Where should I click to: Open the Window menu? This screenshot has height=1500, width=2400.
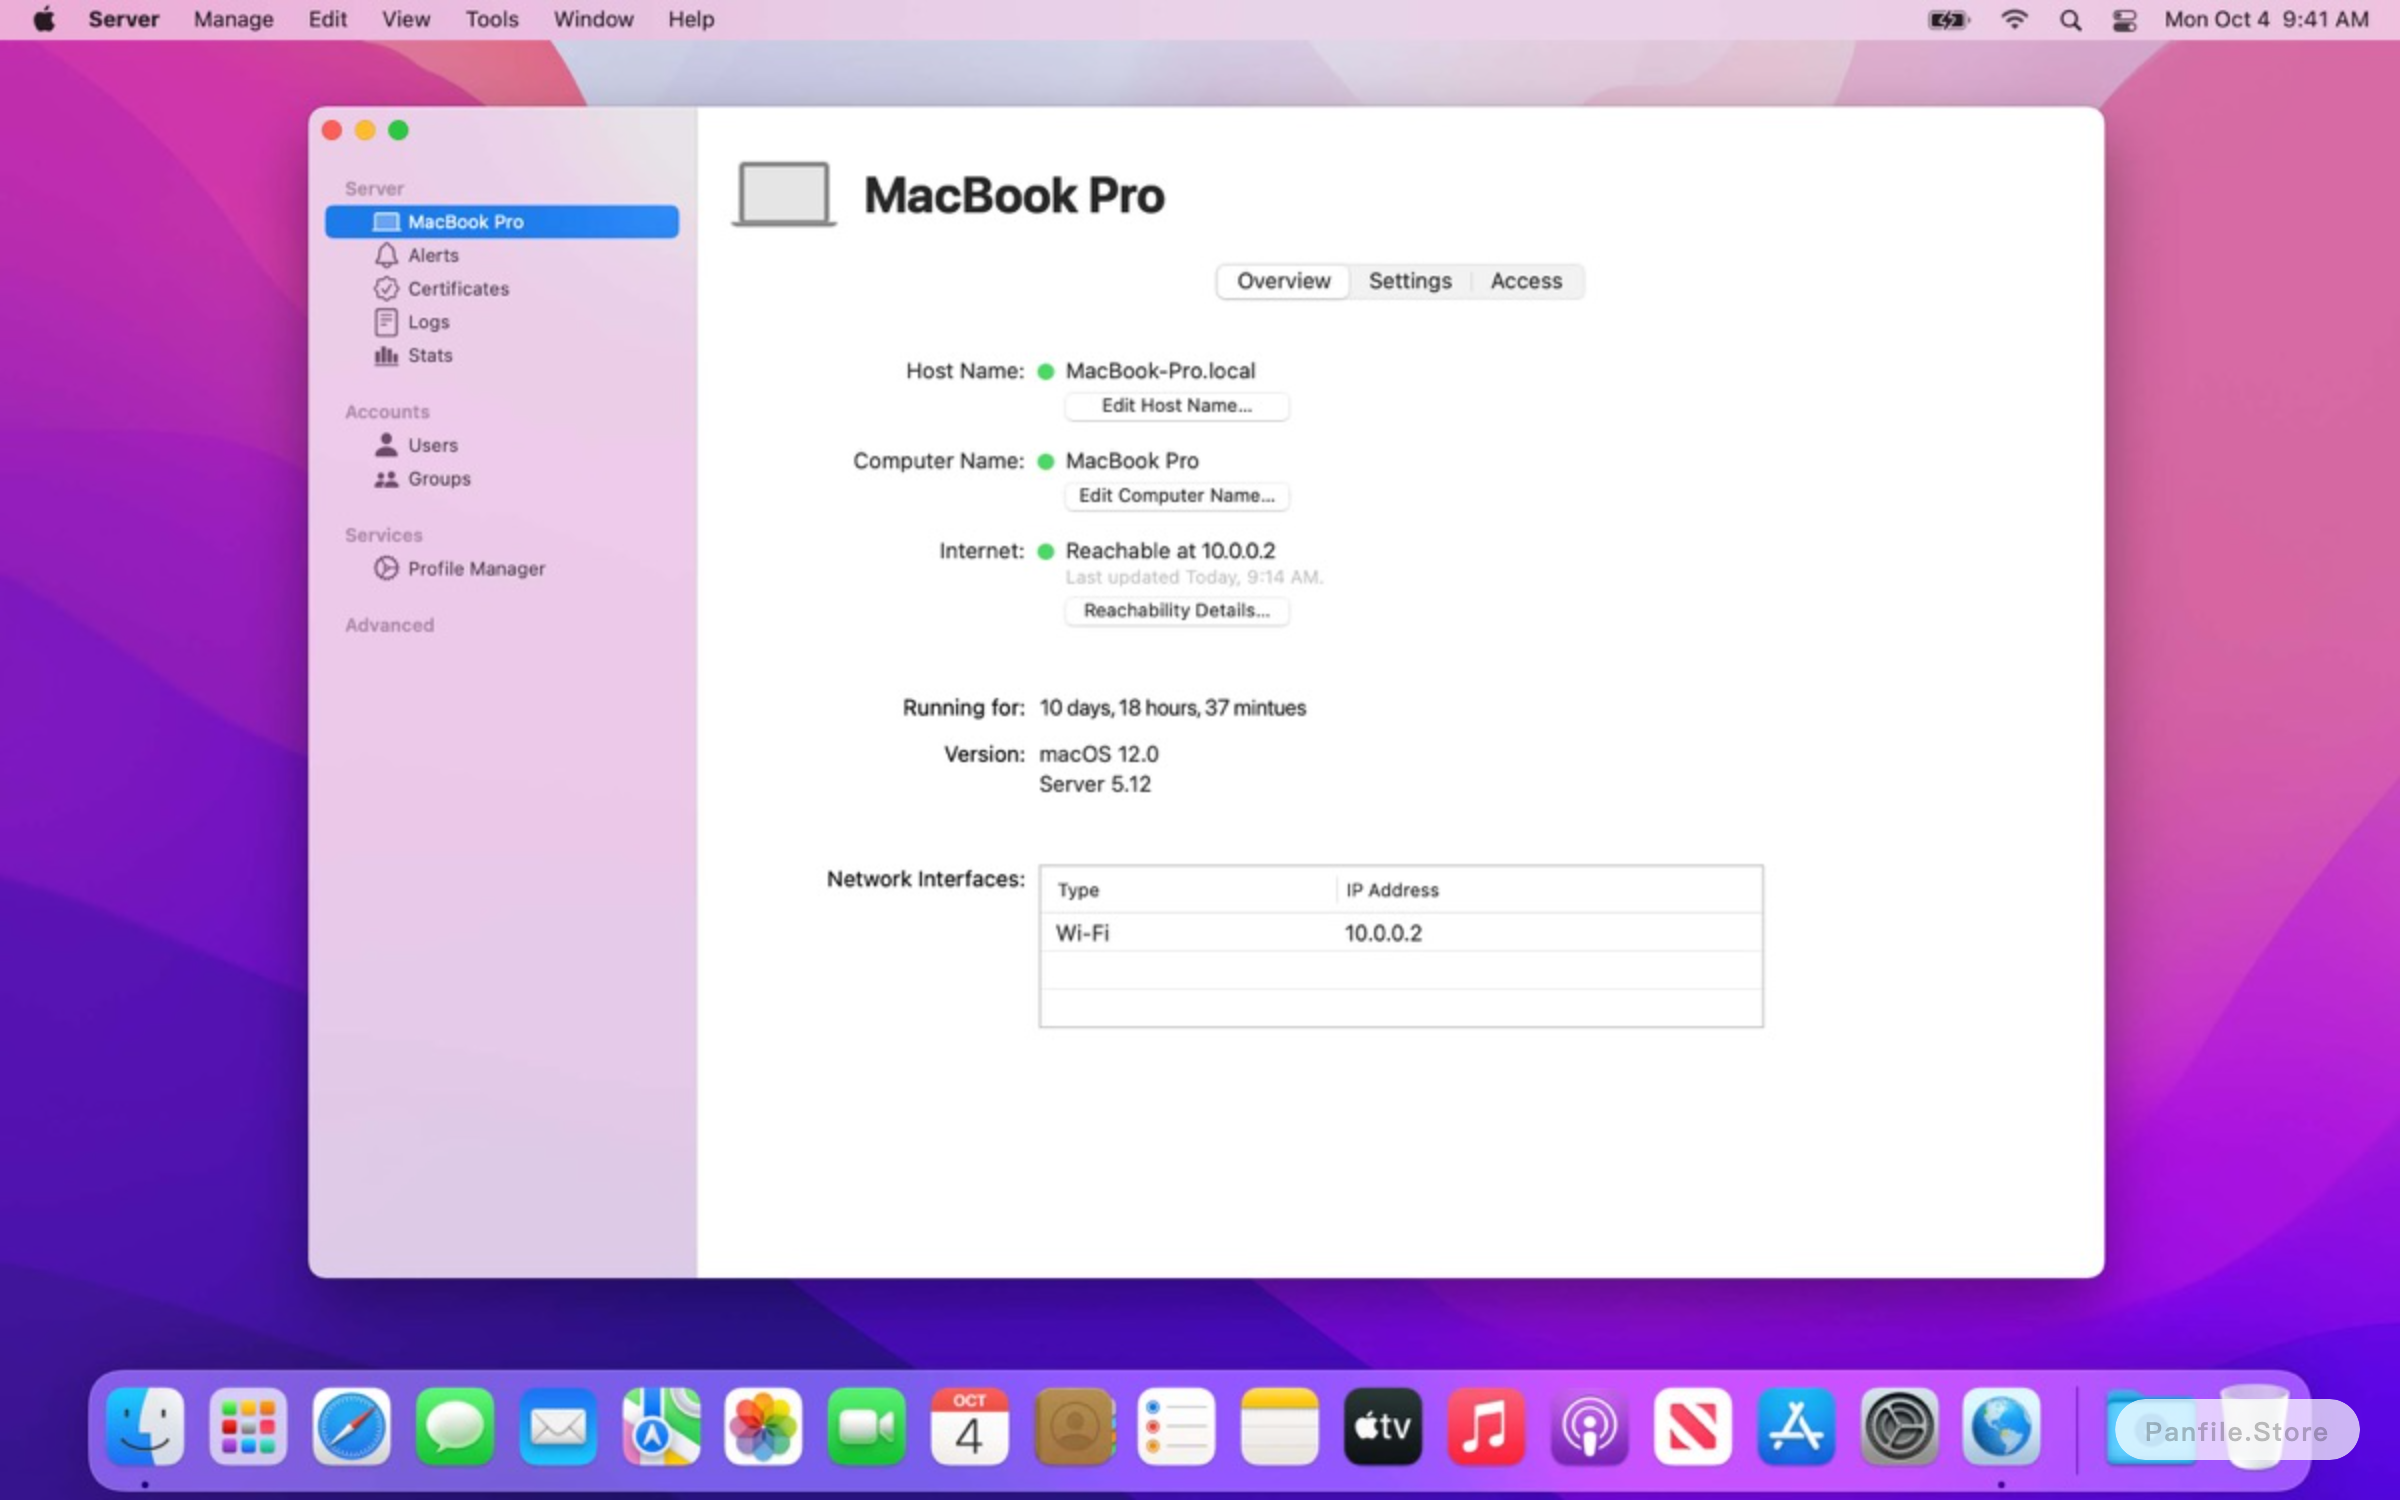coord(593,19)
